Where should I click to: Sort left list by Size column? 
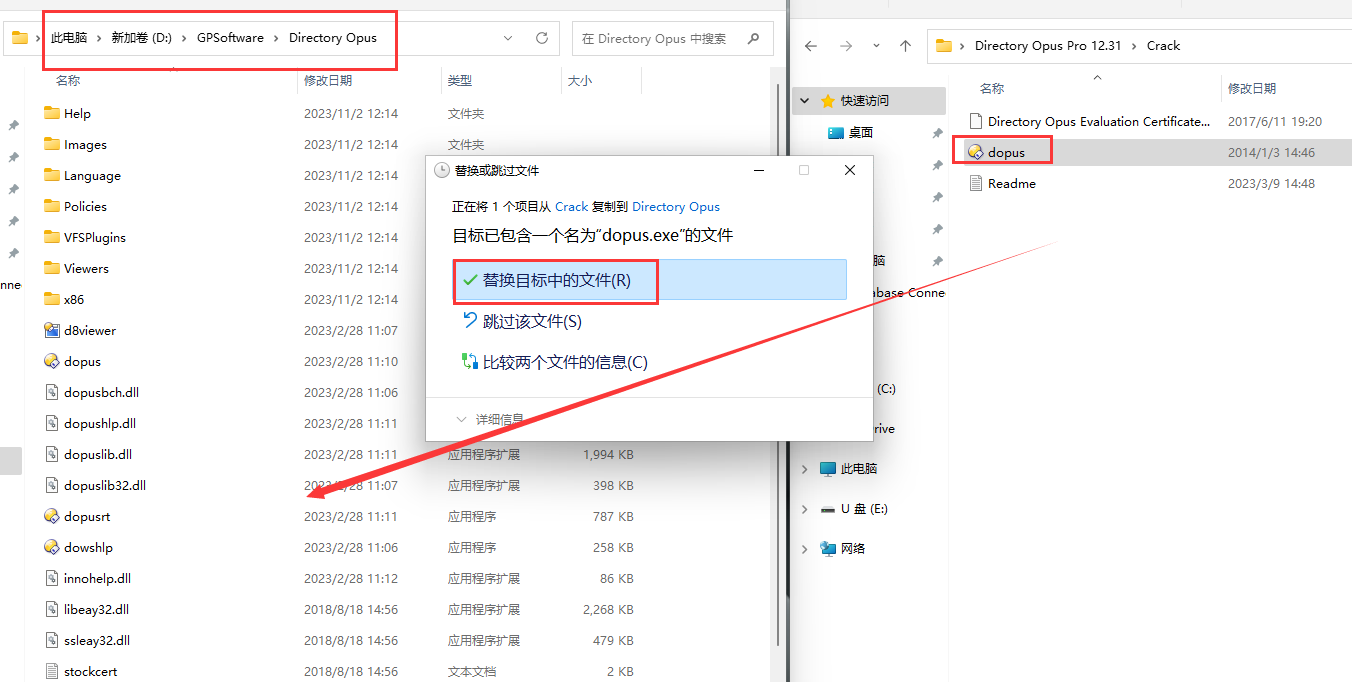click(x=580, y=80)
